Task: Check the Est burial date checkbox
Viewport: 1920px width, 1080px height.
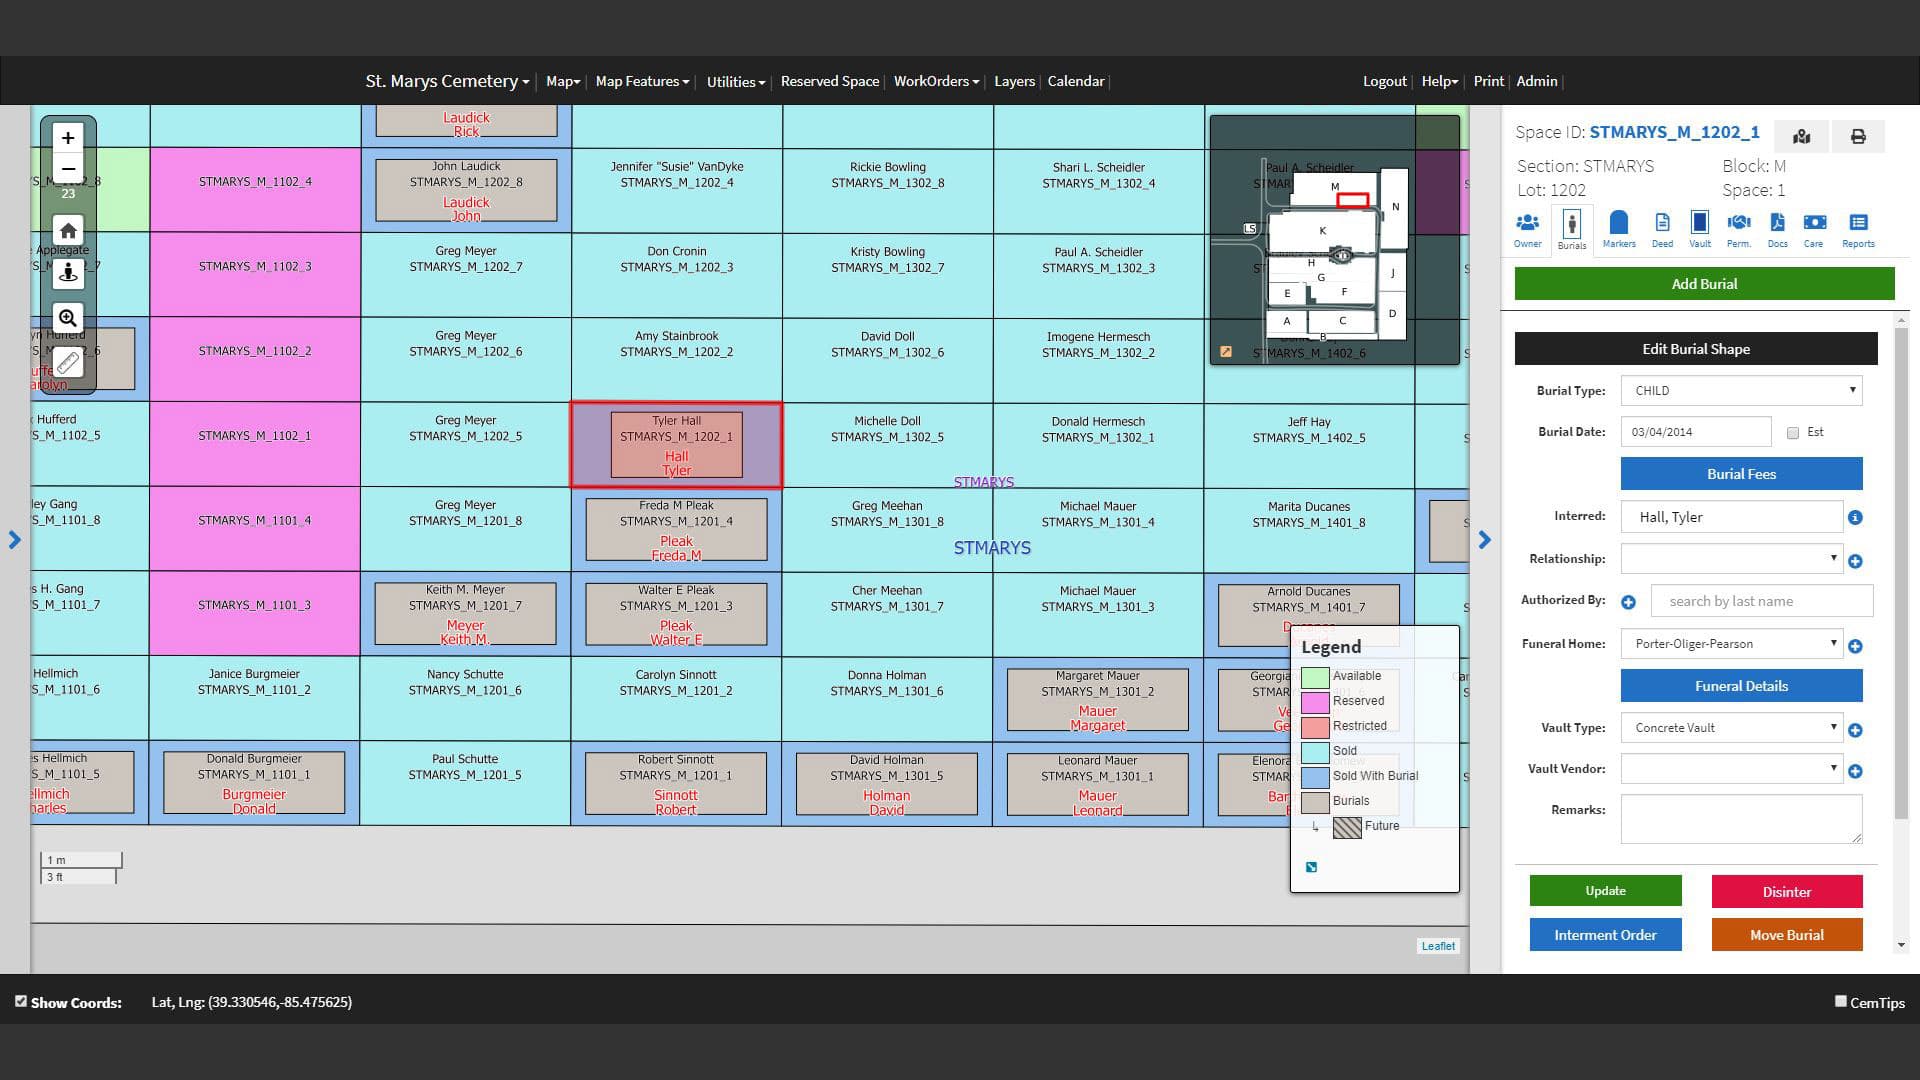Action: pyautogui.click(x=1793, y=433)
